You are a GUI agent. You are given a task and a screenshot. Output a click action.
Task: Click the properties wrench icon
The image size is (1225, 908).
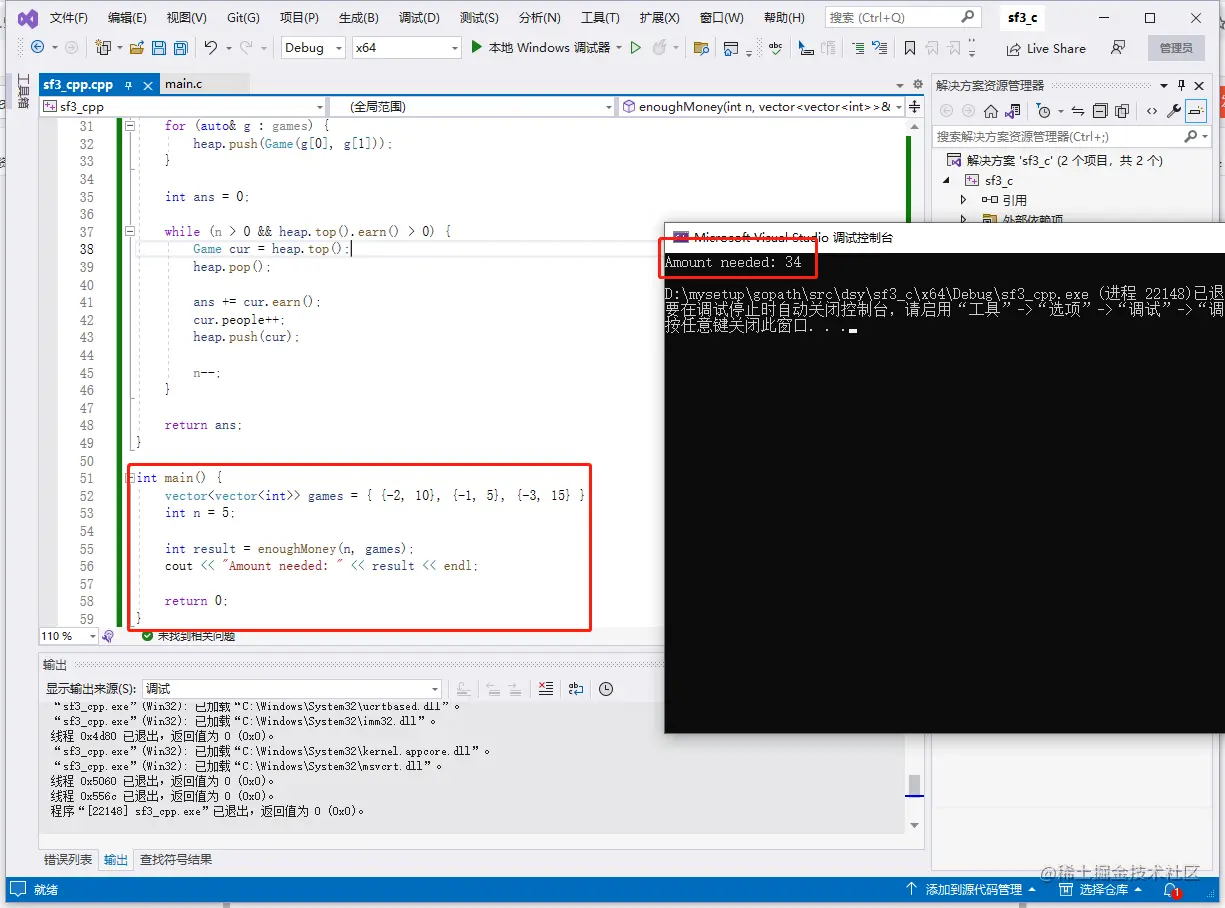1174,111
